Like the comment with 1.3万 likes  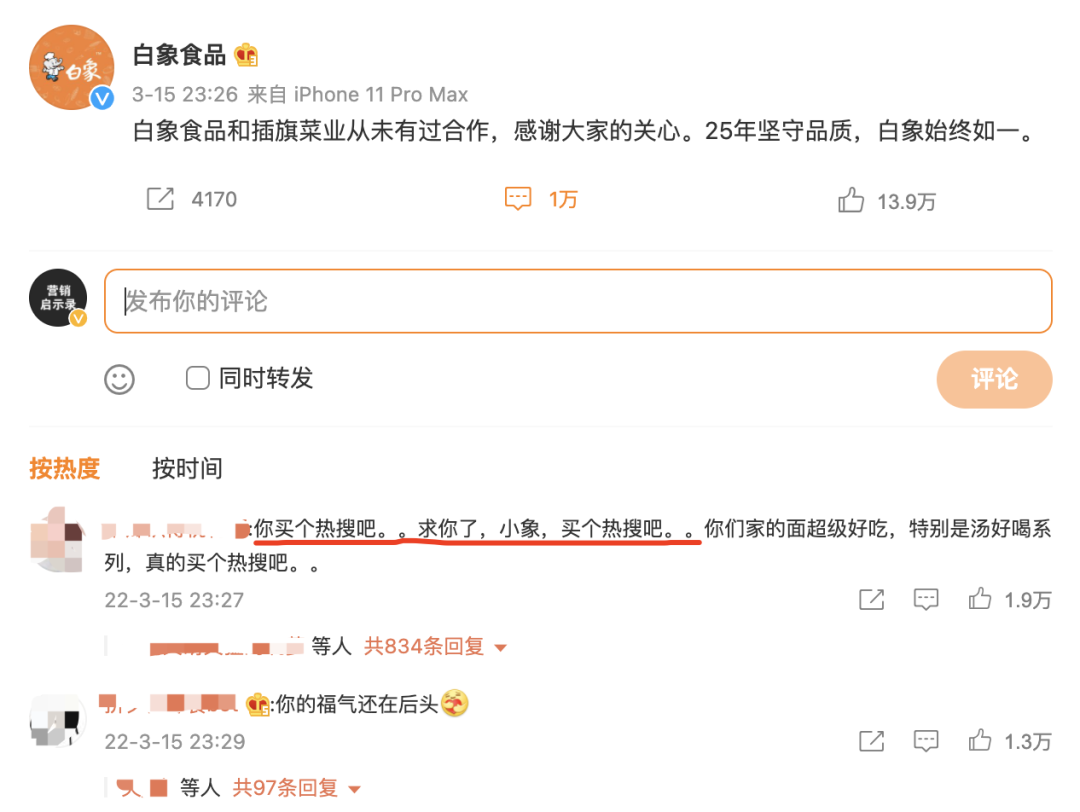coord(980,741)
